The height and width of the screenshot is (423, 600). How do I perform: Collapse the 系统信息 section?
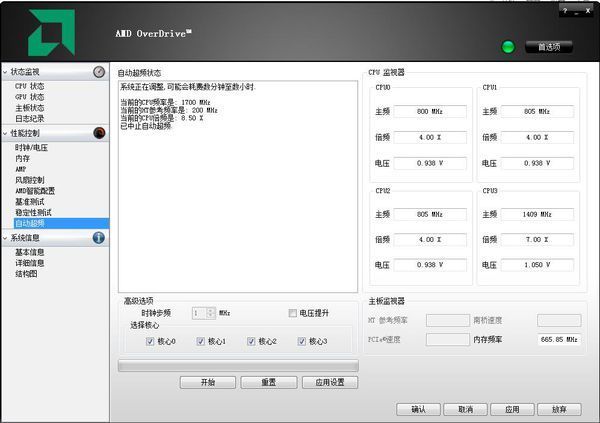5,238
